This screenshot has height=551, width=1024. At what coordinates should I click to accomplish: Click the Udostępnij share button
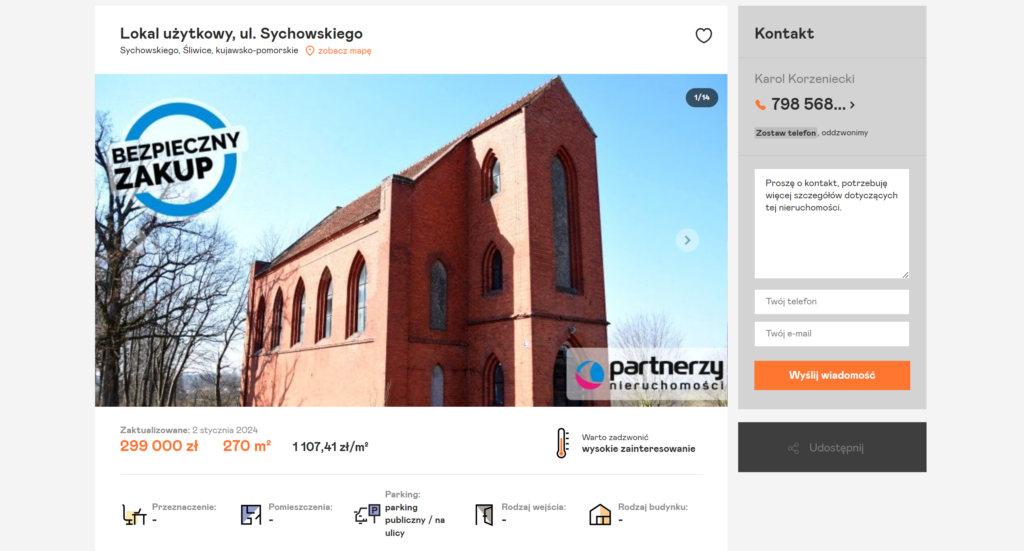(832, 447)
